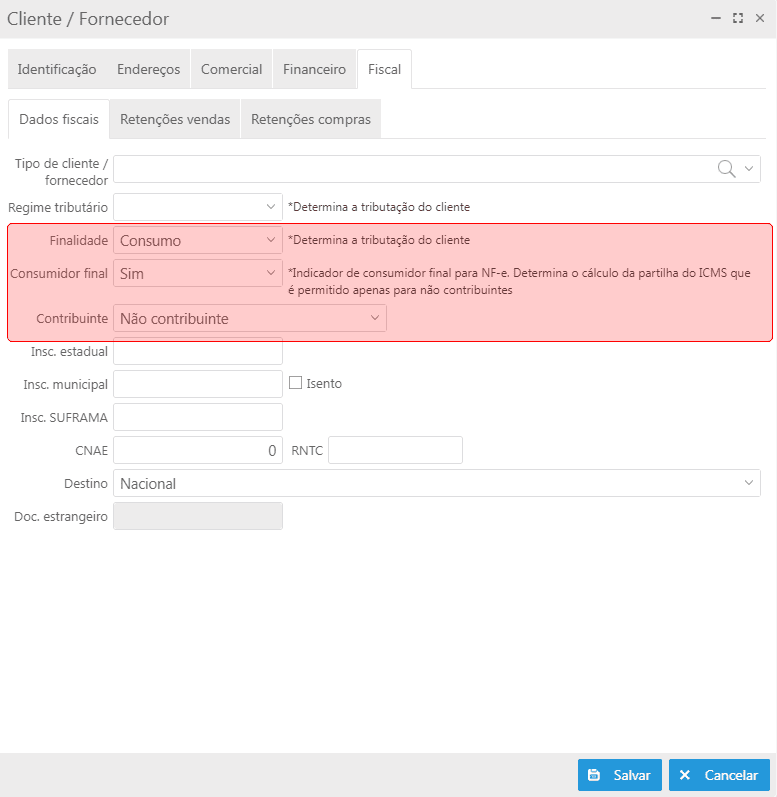
Task: Open the Regime tributário dropdown
Action: (198, 207)
